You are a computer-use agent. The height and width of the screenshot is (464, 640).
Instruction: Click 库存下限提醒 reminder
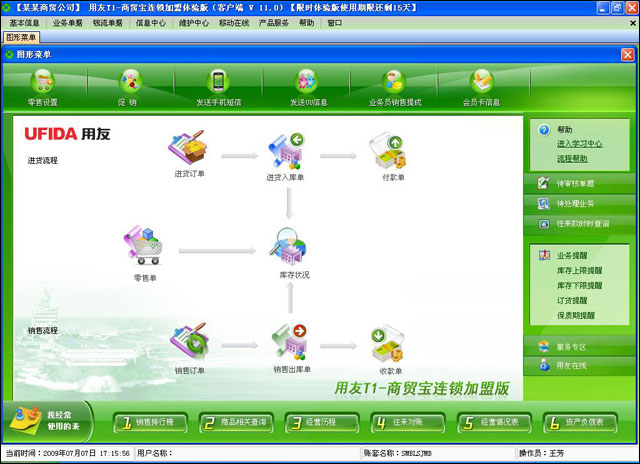click(580, 286)
